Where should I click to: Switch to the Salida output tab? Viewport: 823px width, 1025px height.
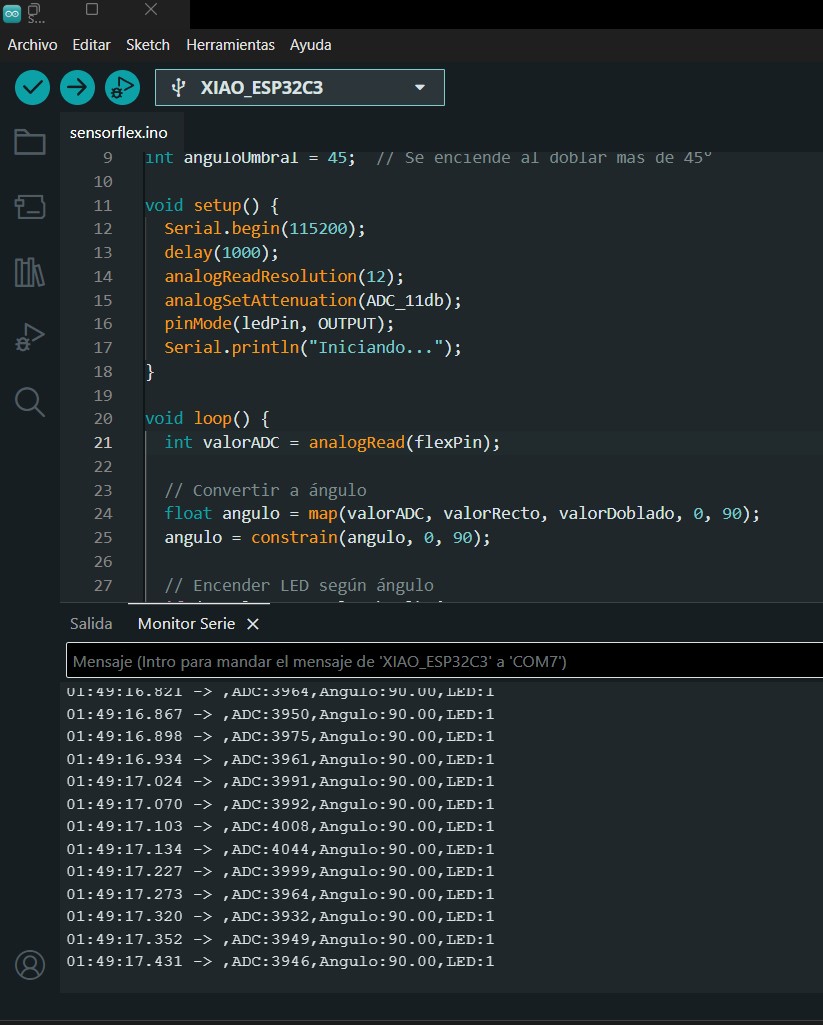click(91, 624)
